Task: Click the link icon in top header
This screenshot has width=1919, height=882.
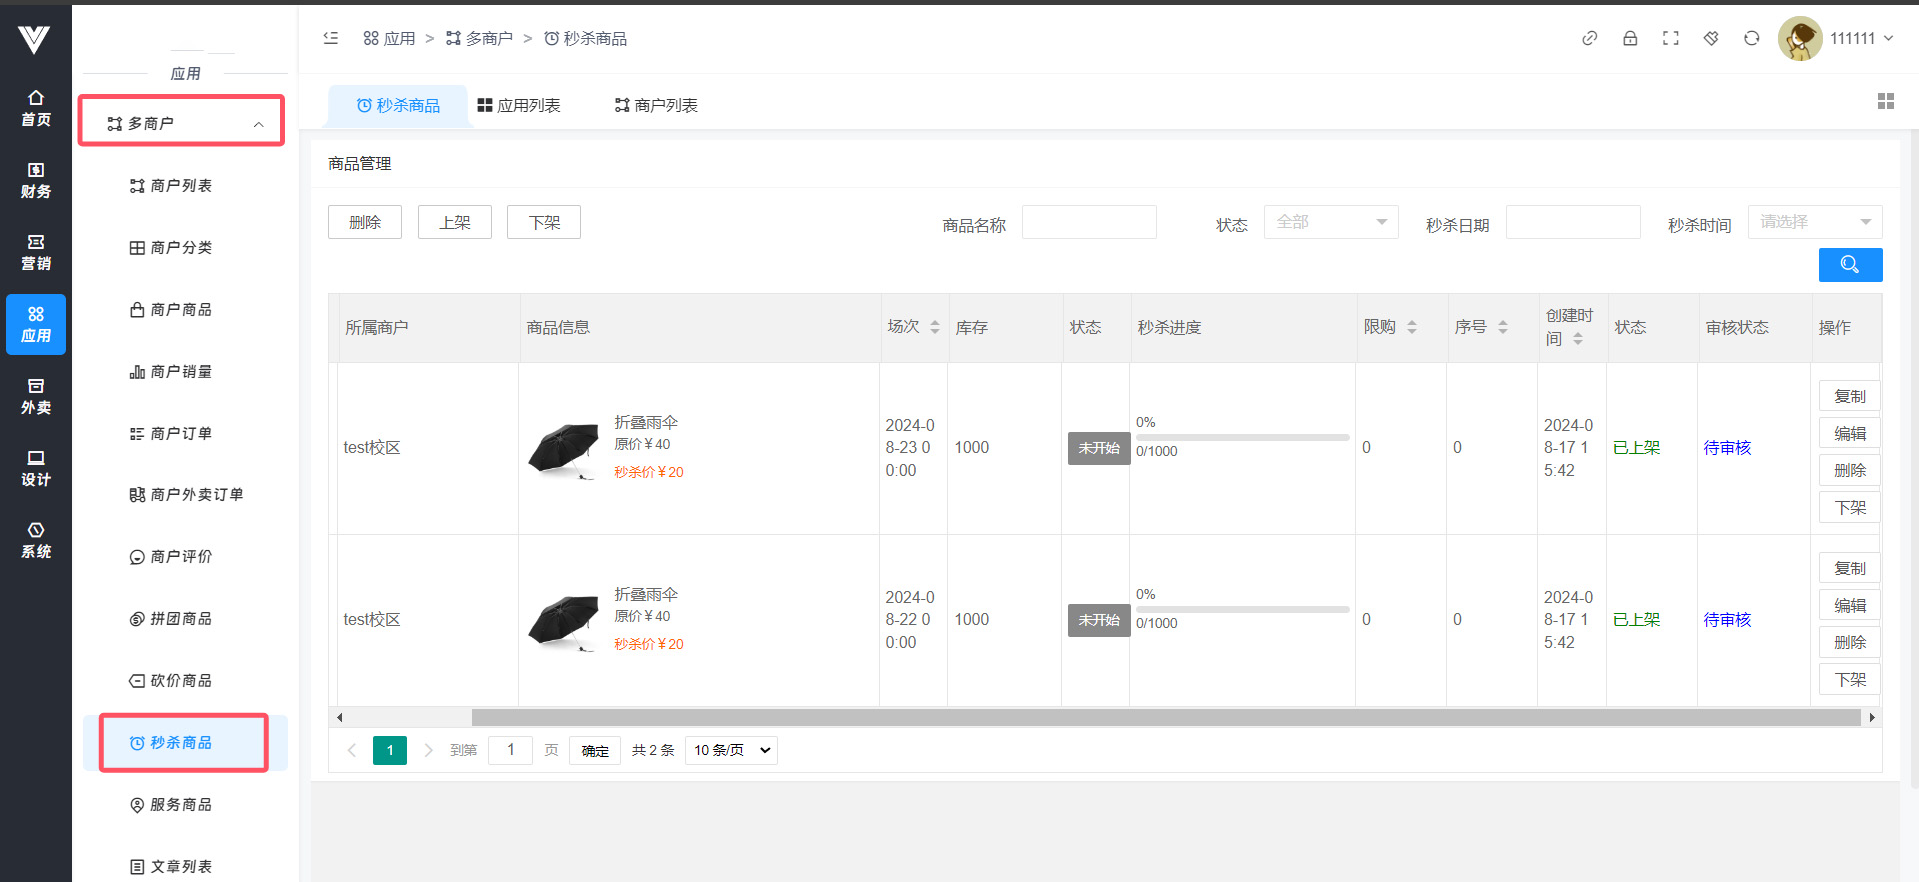Action: click(1589, 38)
